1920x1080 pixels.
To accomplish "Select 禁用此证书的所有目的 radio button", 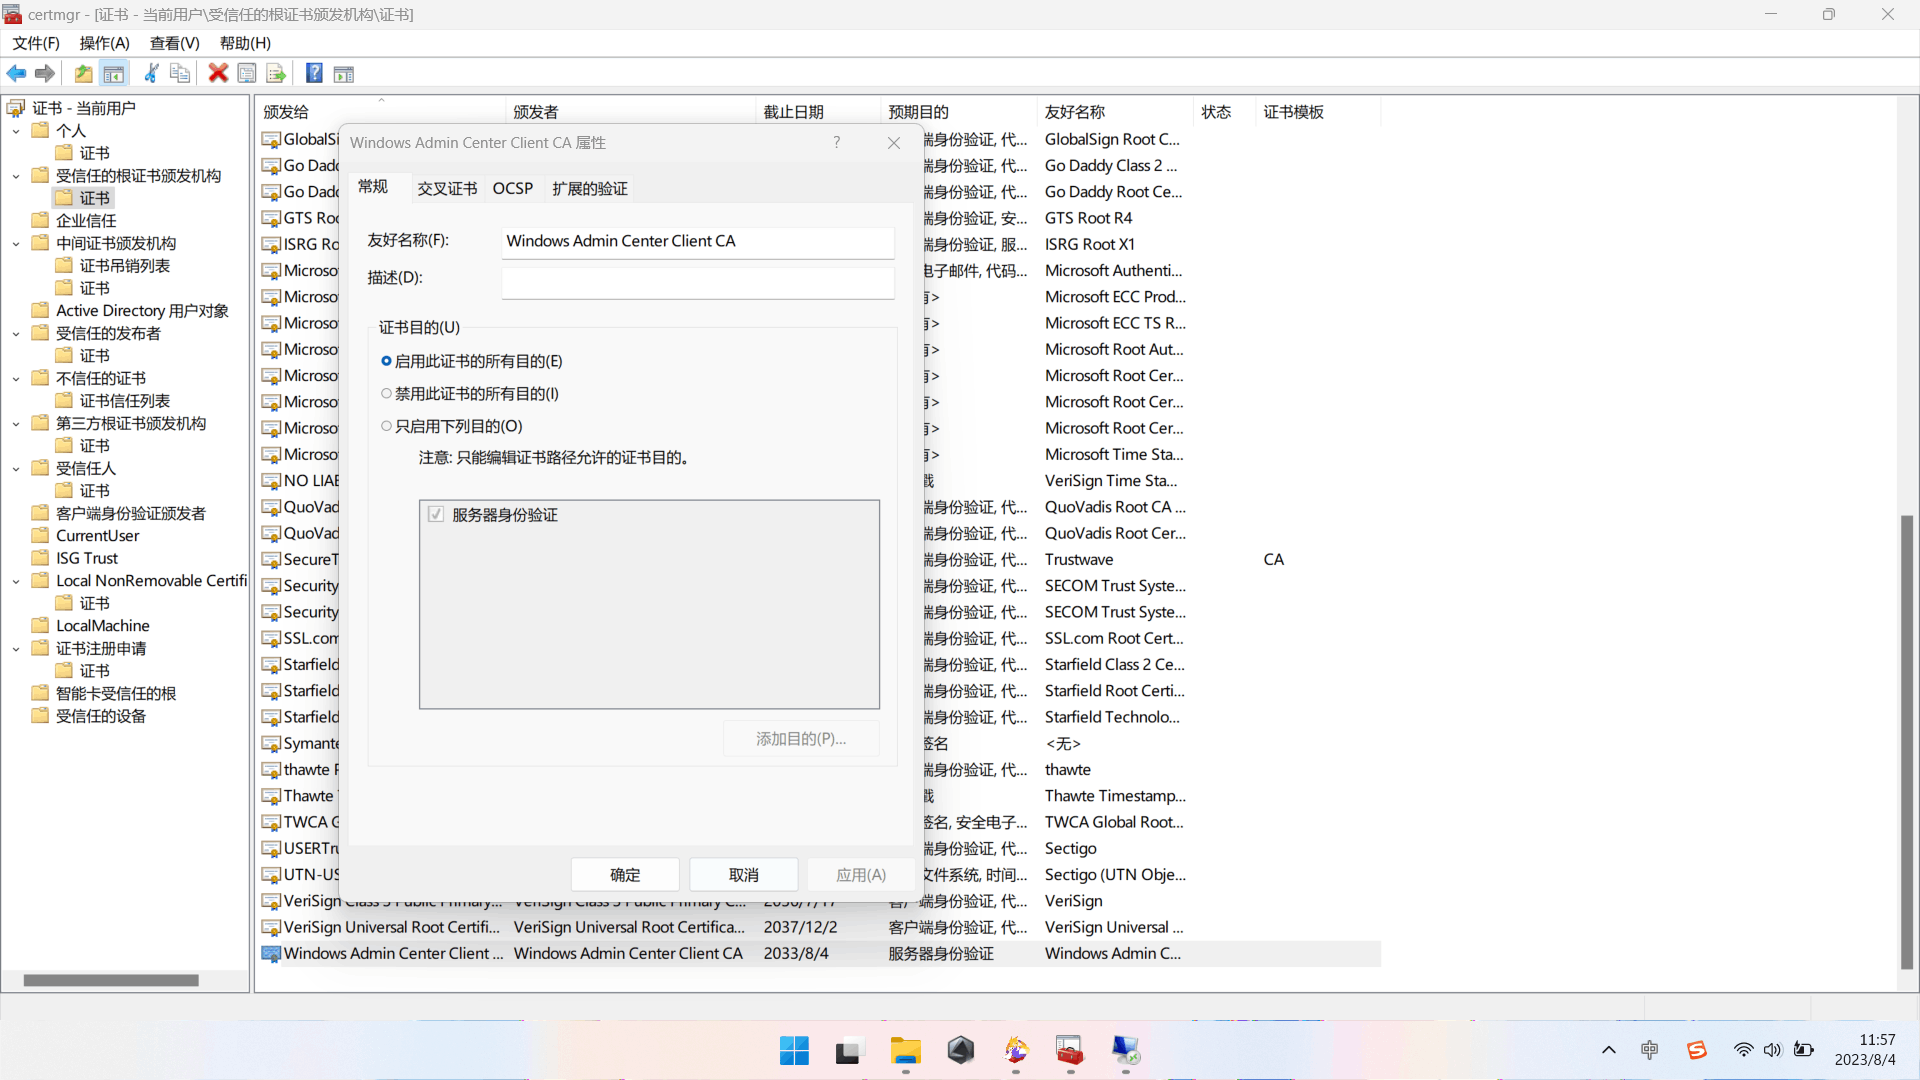I will 386,394.
